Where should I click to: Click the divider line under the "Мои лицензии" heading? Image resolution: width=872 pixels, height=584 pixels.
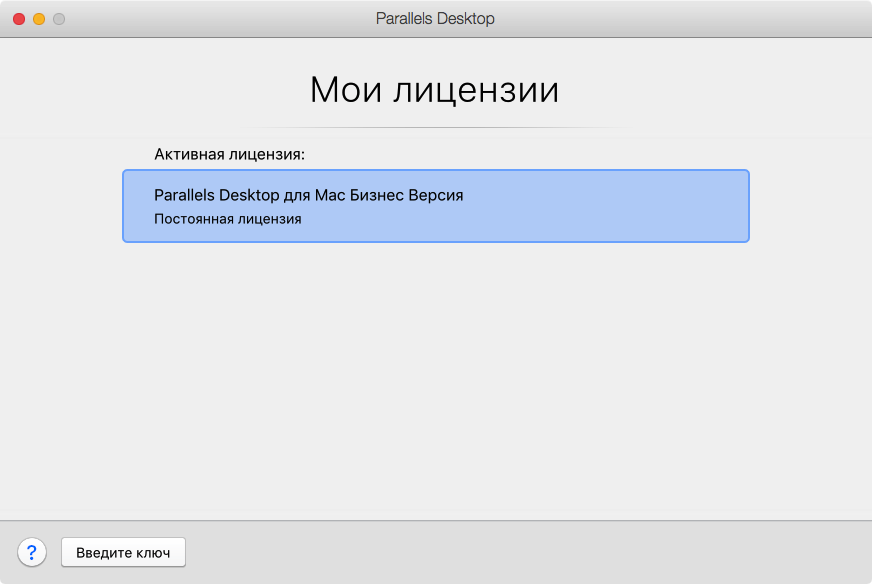[x=435, y=128]
